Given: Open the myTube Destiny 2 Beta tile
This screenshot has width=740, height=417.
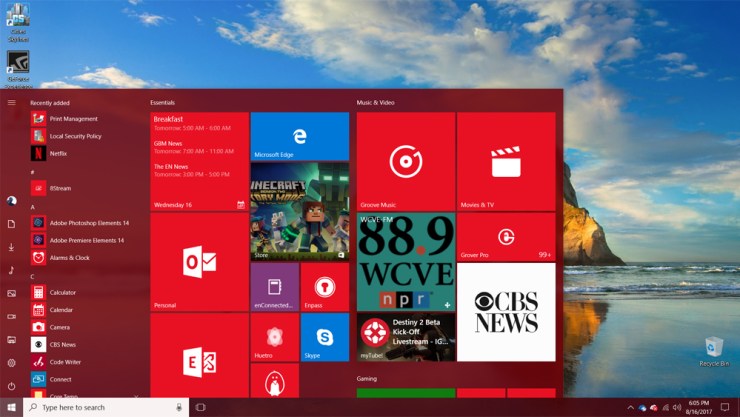Looking at the screenshot, I should click(406, 337).
